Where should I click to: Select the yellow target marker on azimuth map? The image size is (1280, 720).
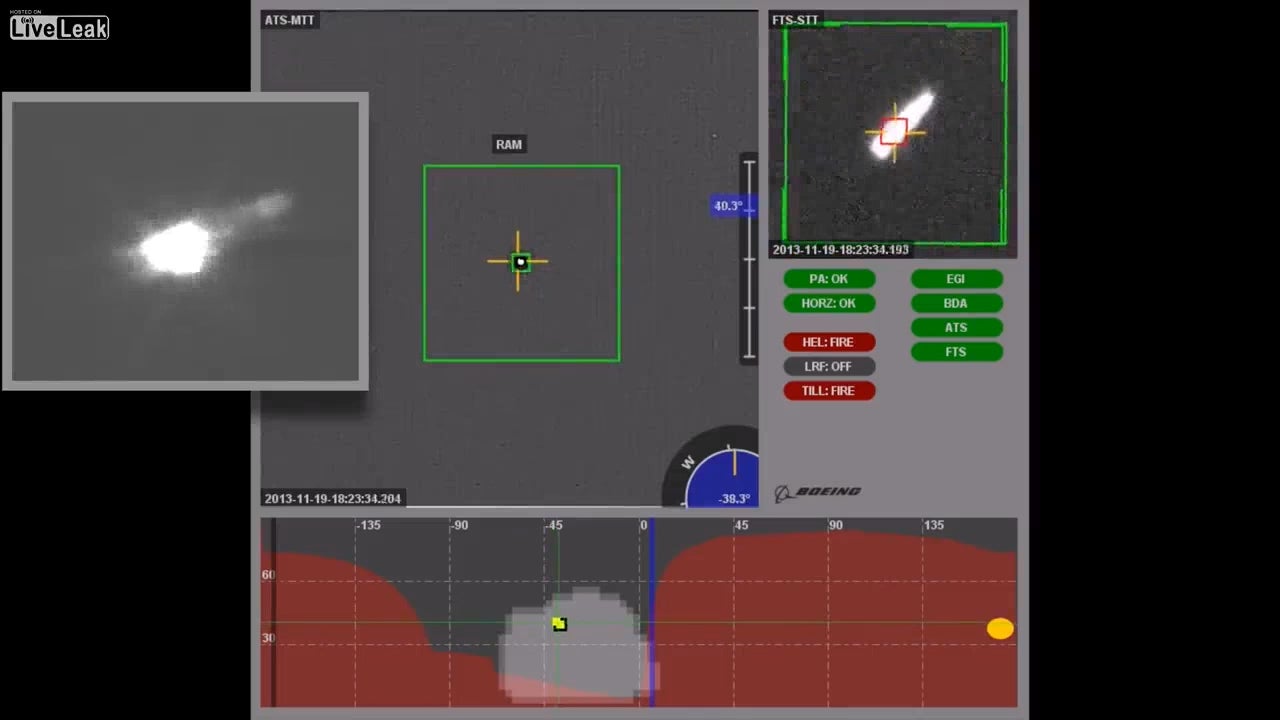pyautogui.click(x=559, y=624)
